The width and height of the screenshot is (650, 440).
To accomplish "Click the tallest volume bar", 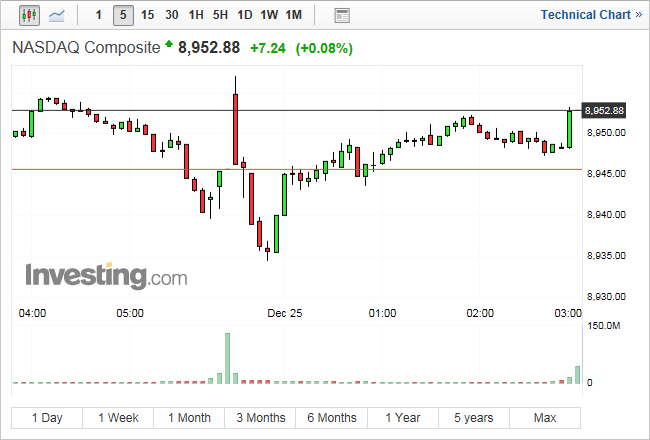I will coord(228,358).
